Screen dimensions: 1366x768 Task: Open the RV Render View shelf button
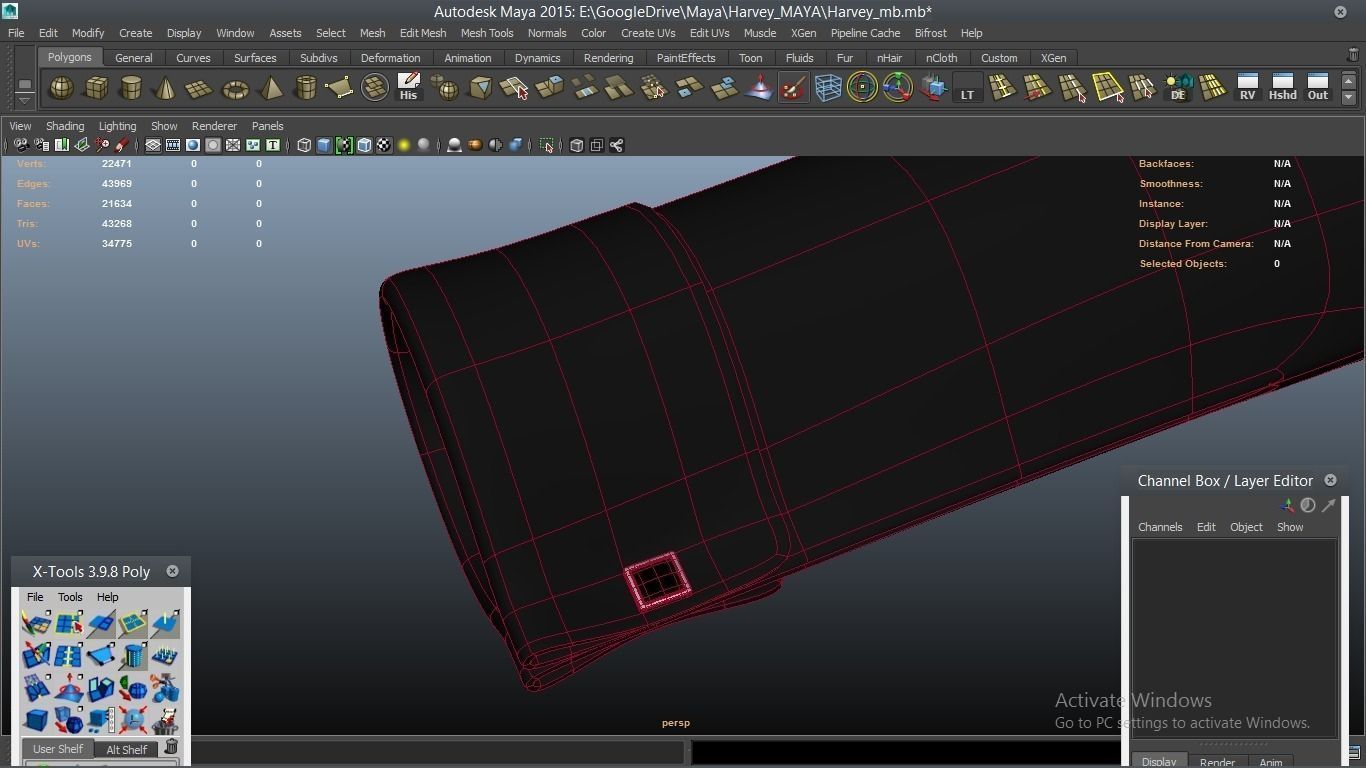[1247, 88]
